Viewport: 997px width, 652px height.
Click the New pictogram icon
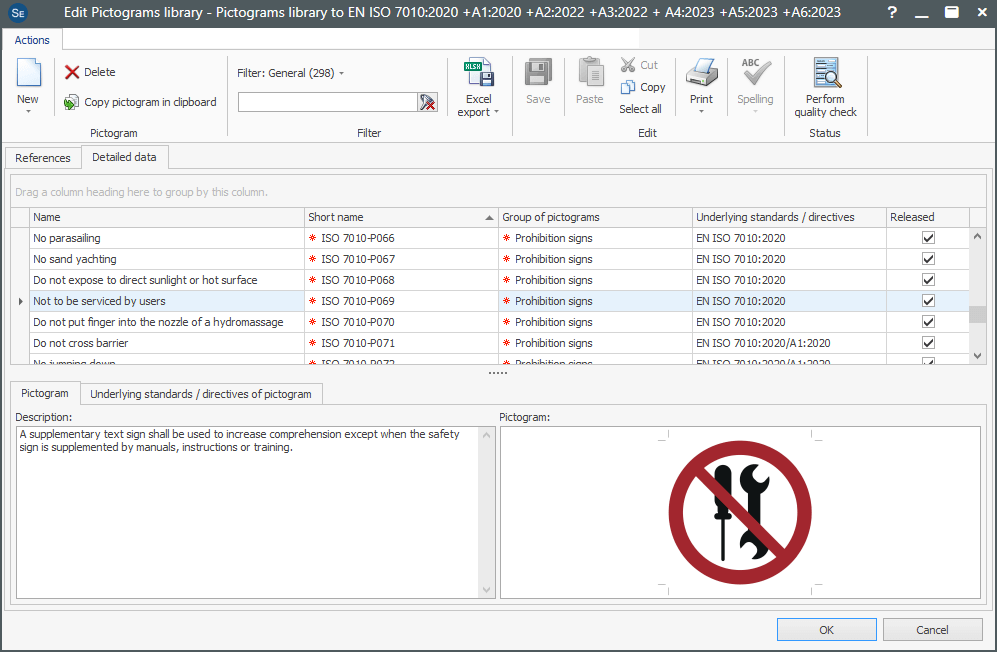tap(28, 74)
